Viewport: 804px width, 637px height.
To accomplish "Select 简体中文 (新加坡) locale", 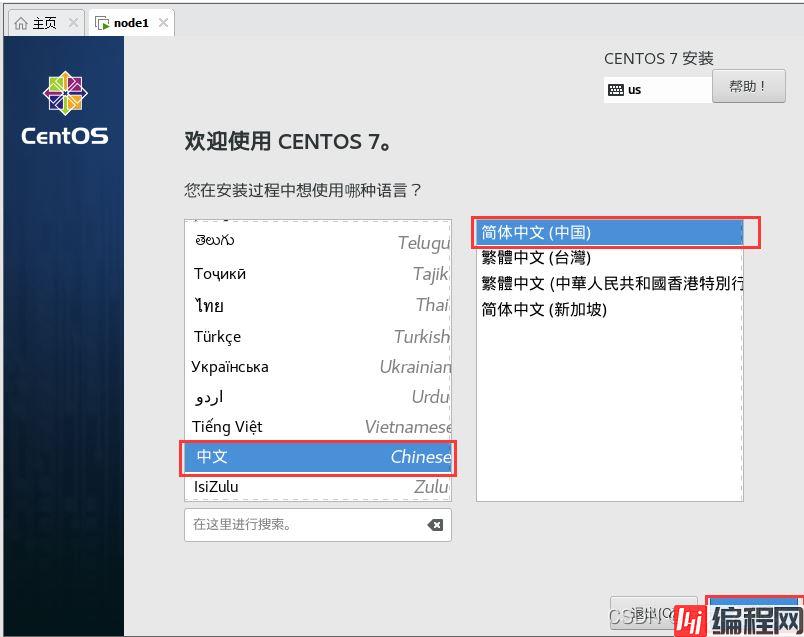I will 608,309.
